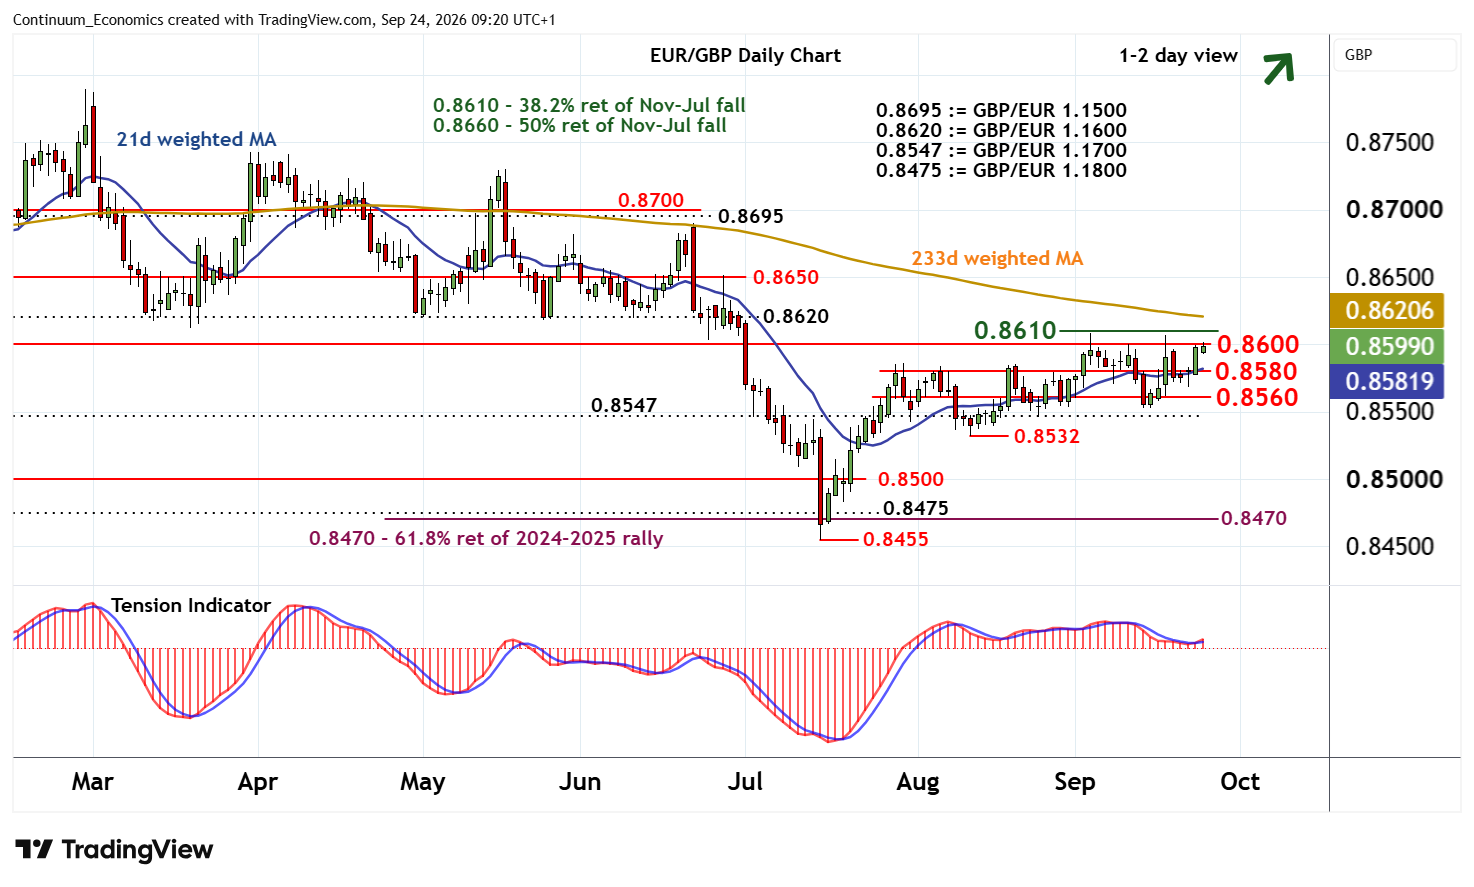This screenshot has height=887, width=1474.
Task: Select the 0.85819 blue price tag
Action: click(x=1389, y=381)
